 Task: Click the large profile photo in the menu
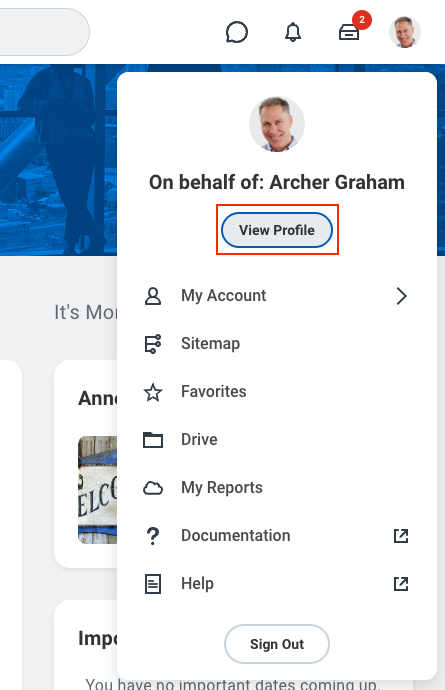[277, 125]
